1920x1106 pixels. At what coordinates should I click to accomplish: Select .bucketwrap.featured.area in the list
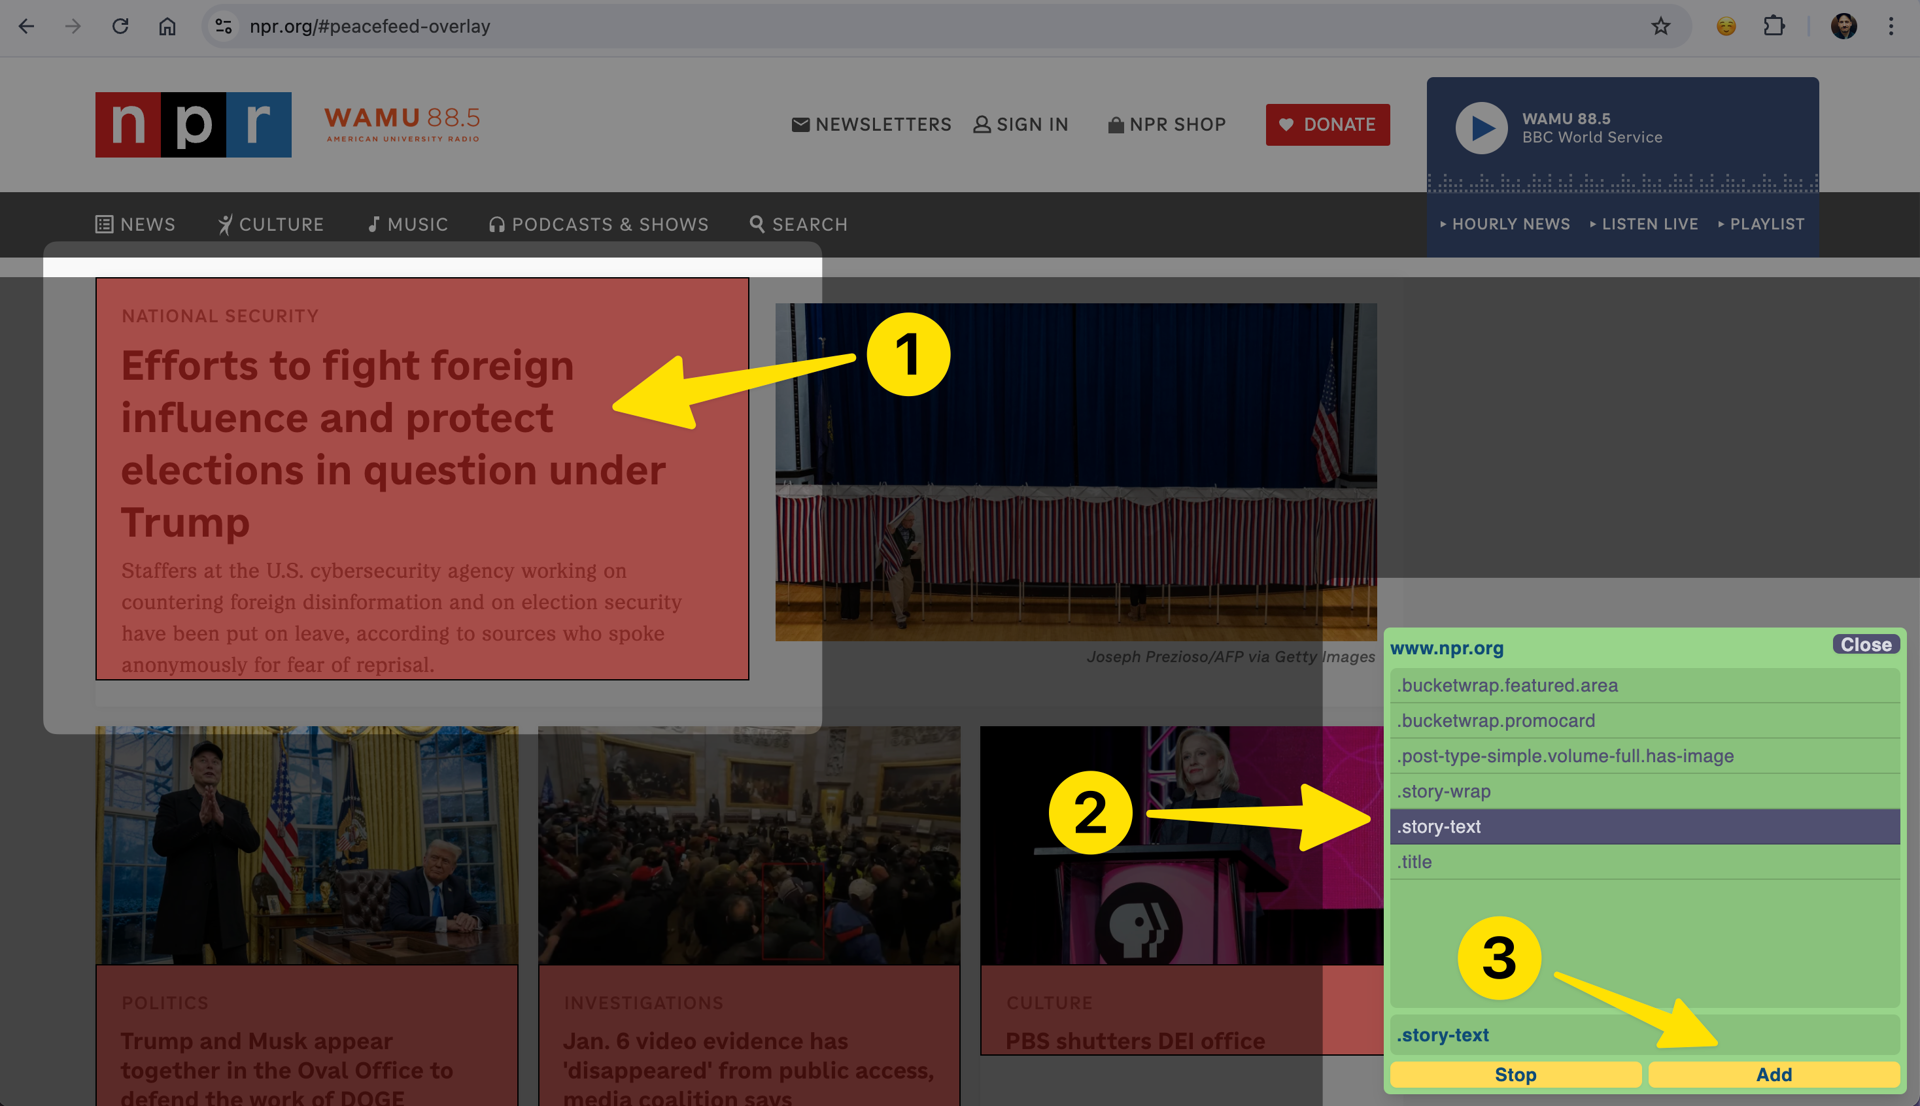[1644, 685]
